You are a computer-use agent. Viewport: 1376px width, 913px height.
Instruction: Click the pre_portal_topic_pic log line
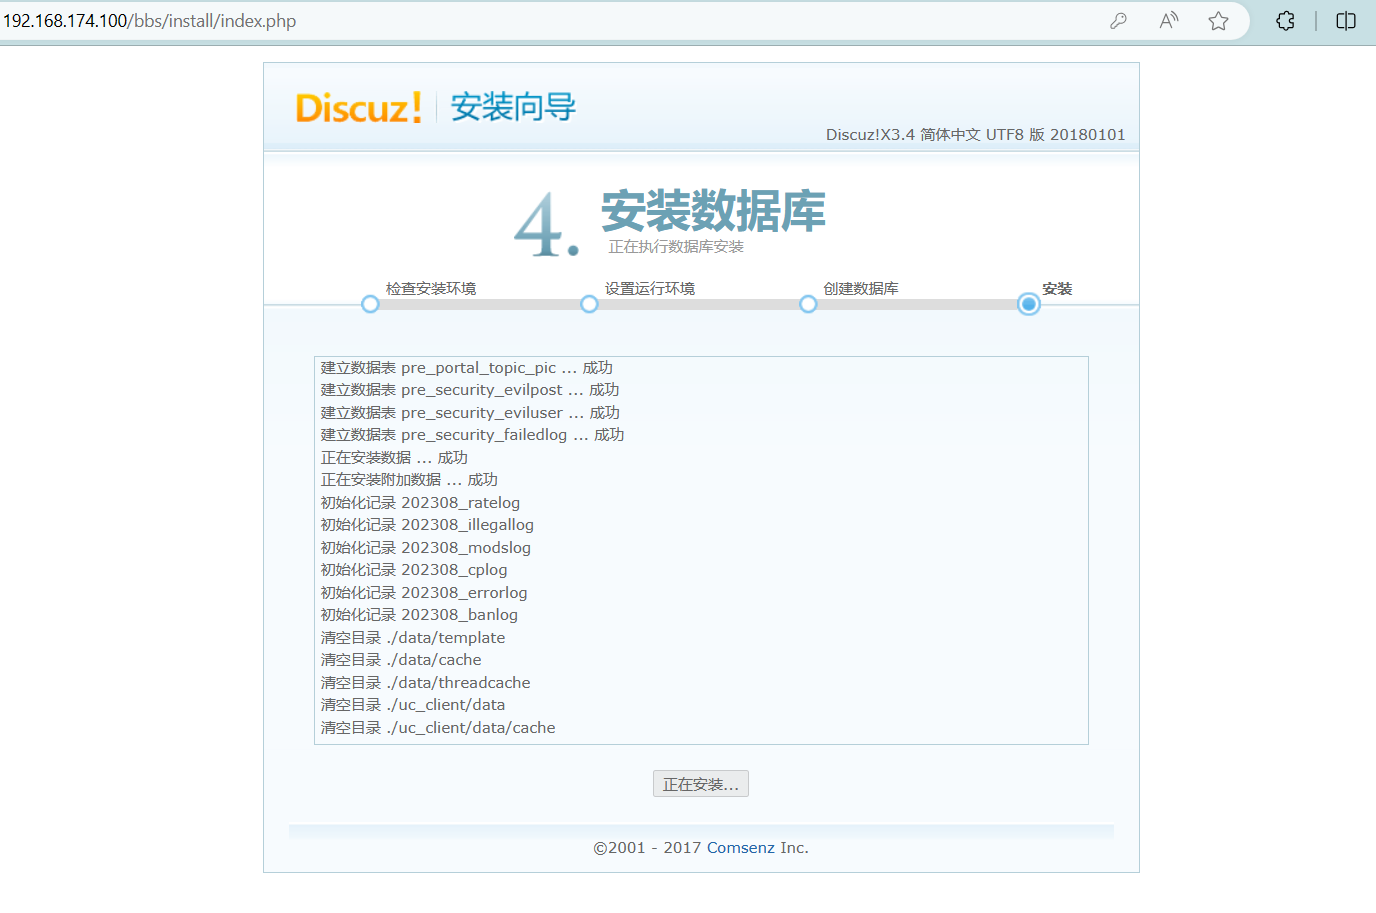click(467, 368)
